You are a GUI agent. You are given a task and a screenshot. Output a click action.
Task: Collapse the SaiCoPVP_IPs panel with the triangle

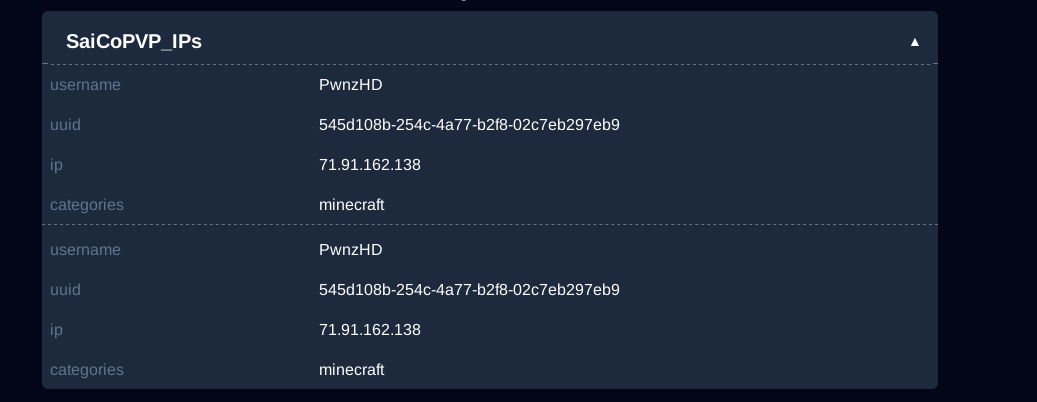pos(914,42)
